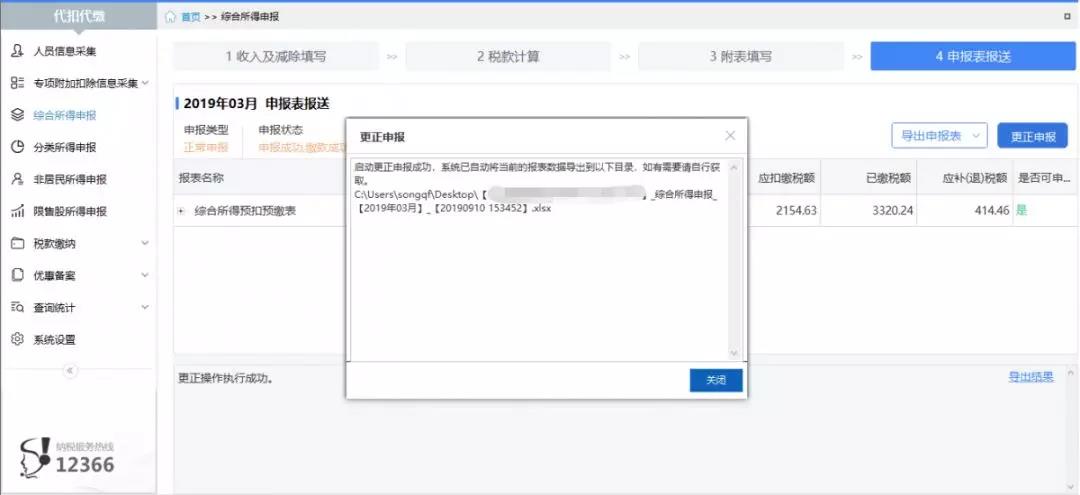This screenshot has height=495, width=1080.
Task: Click the 综合所得申报 layers icon
Action: (x=17, y=115)
